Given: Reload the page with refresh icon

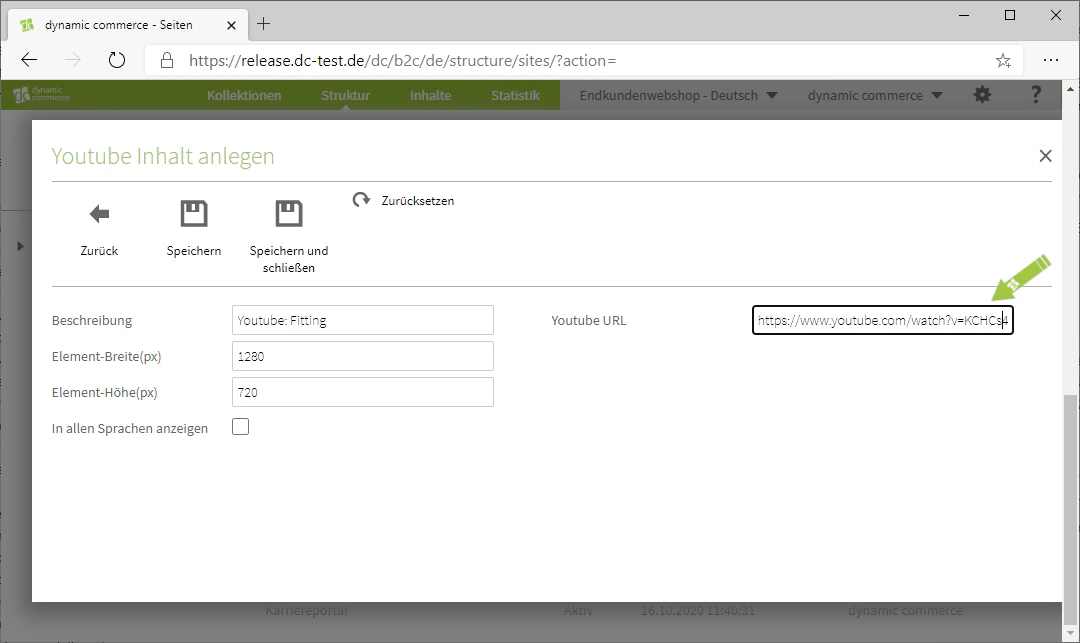Looking at the screenshot, I should (x=117, y=61).
